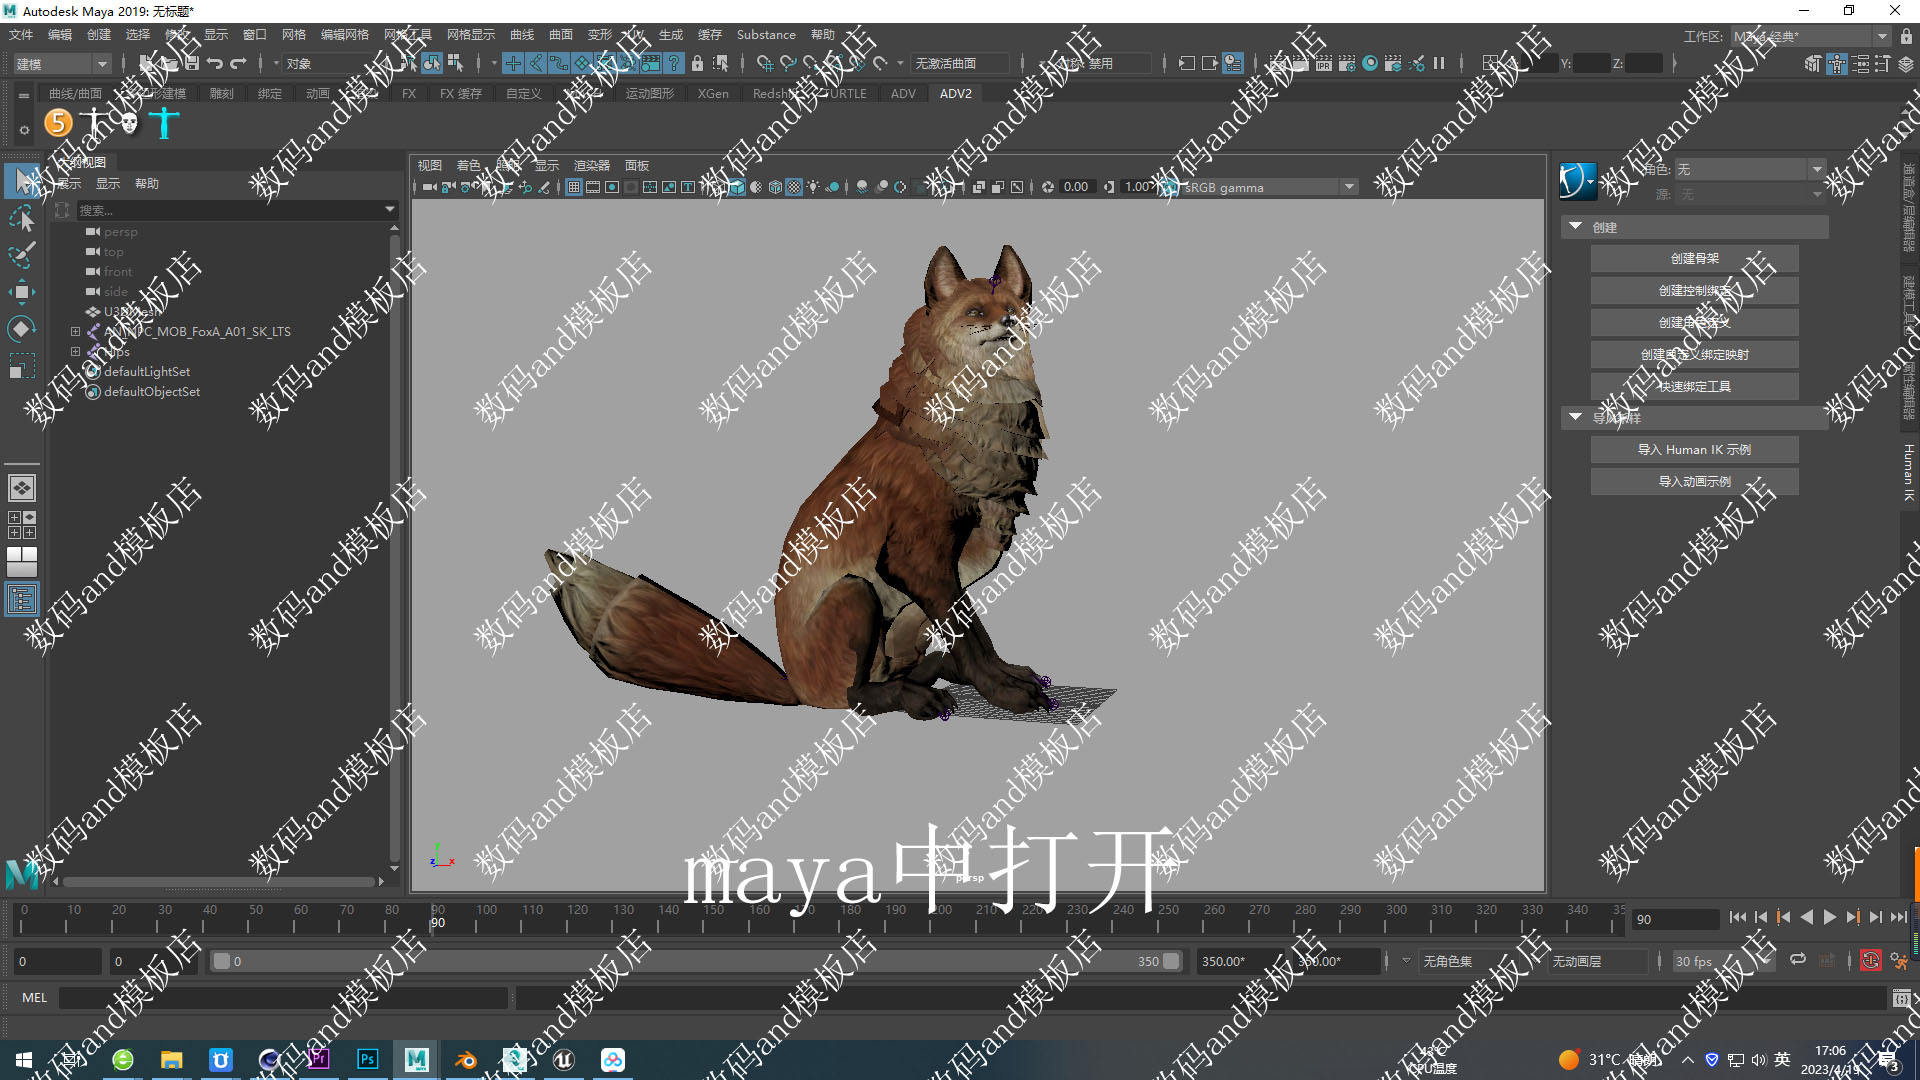Open Modeling Toolkit cube icon
The image size is (1920, 1080).
coord(1813,64)
